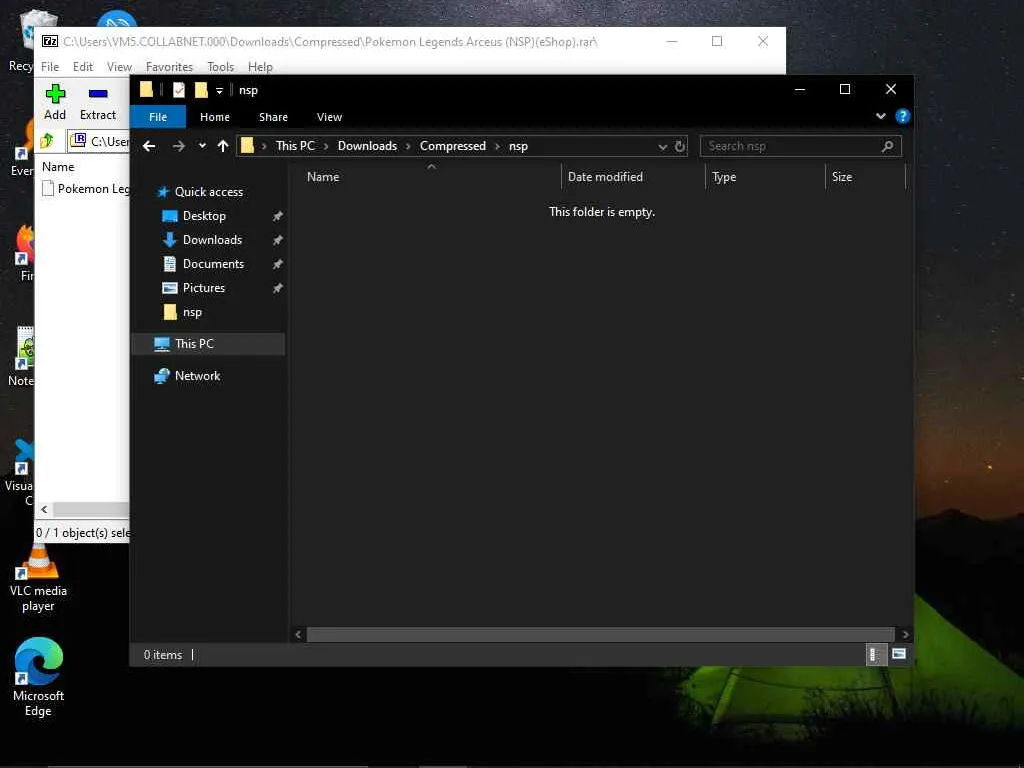Refresh the nsp folder
The width and height of the screenshot is (1024, 768).
point(680,146)
